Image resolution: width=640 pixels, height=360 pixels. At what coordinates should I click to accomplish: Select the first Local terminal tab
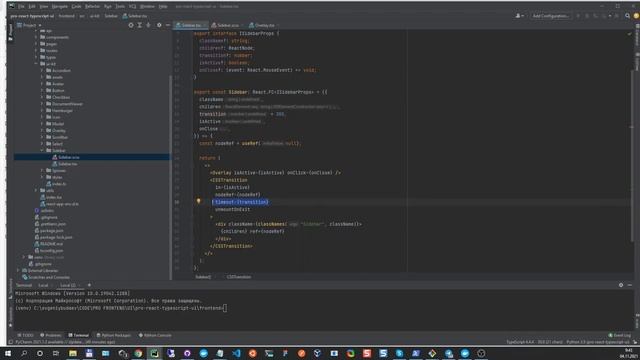point(43,285)
